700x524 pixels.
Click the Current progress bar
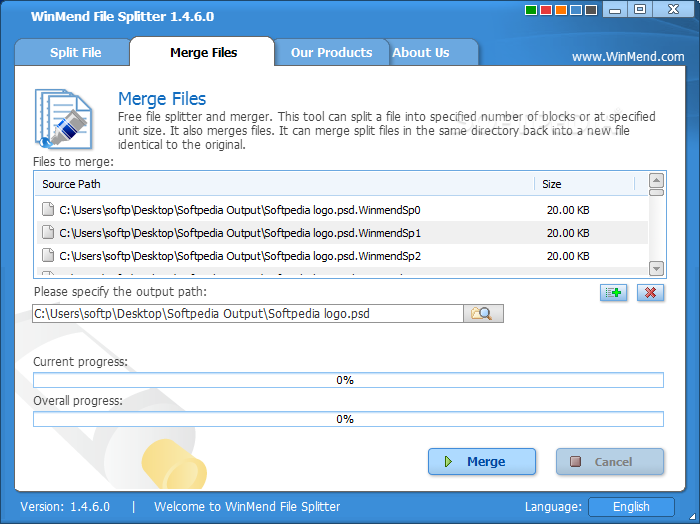(x=348, y=380)
